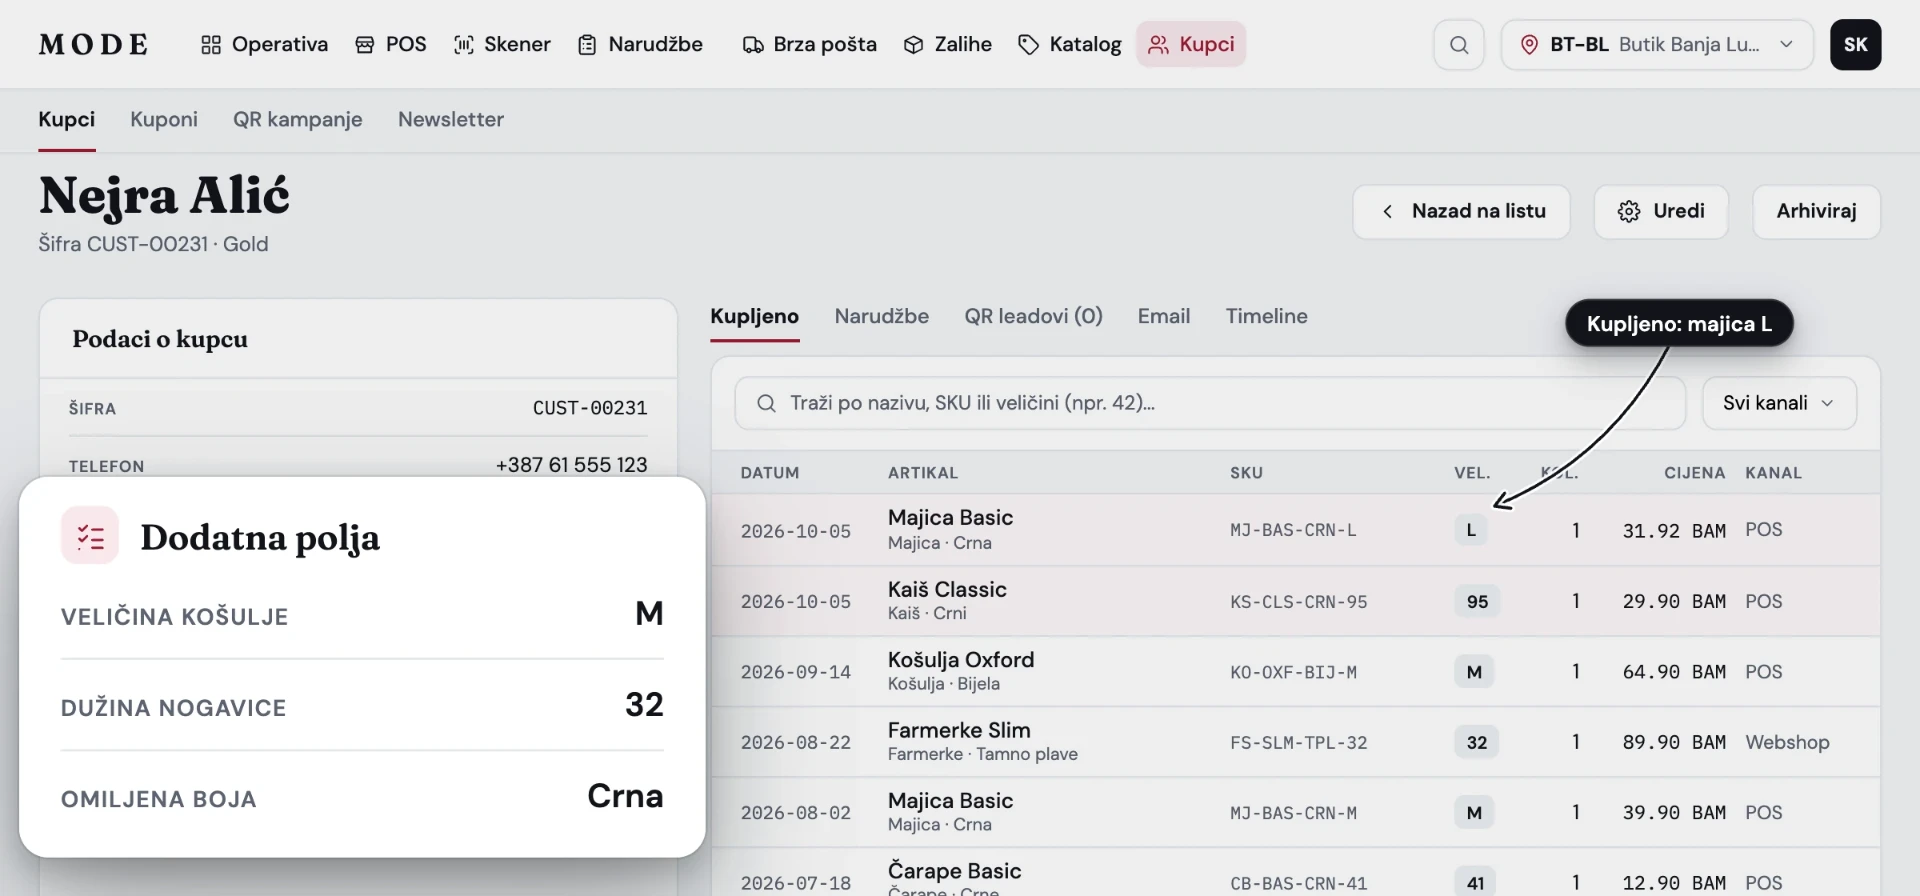
Task: Expand the BT-BL Butik Banja Luka selector
Action: (1657, 45)
